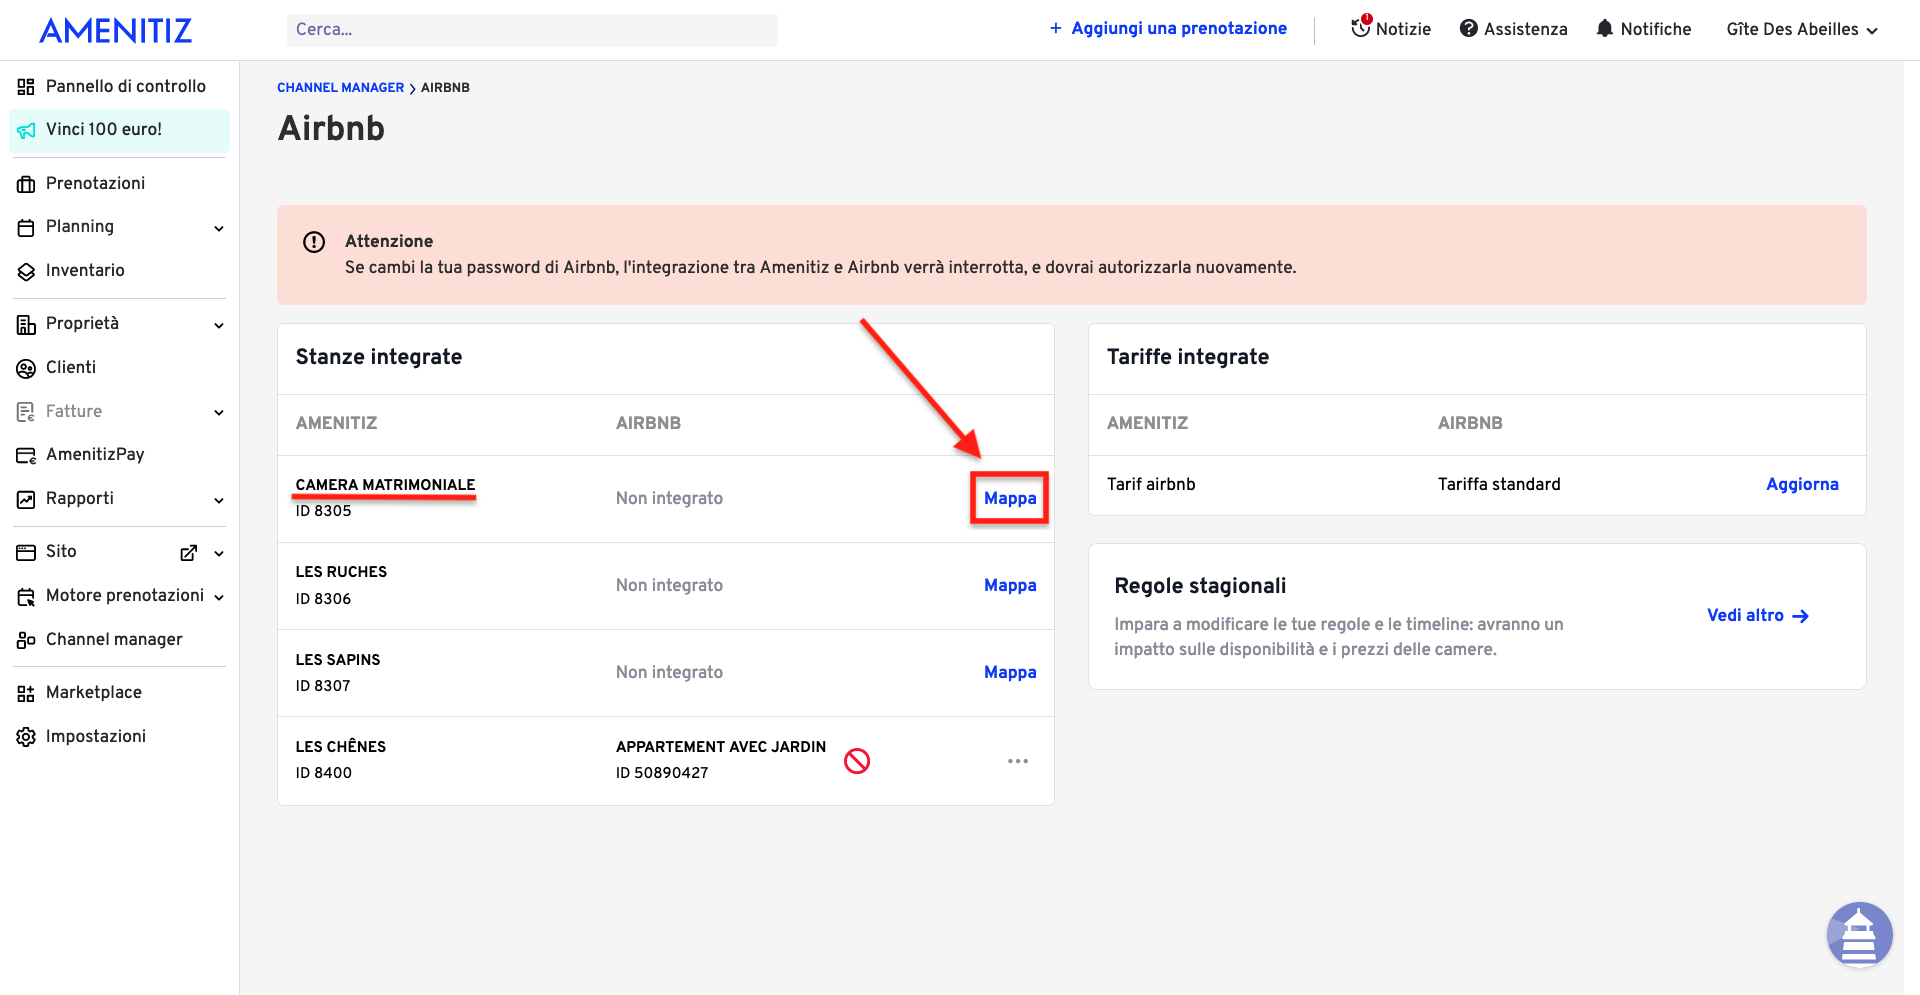
Task: Click the Motore prenotazioni icon
Action: pos(26,597)
